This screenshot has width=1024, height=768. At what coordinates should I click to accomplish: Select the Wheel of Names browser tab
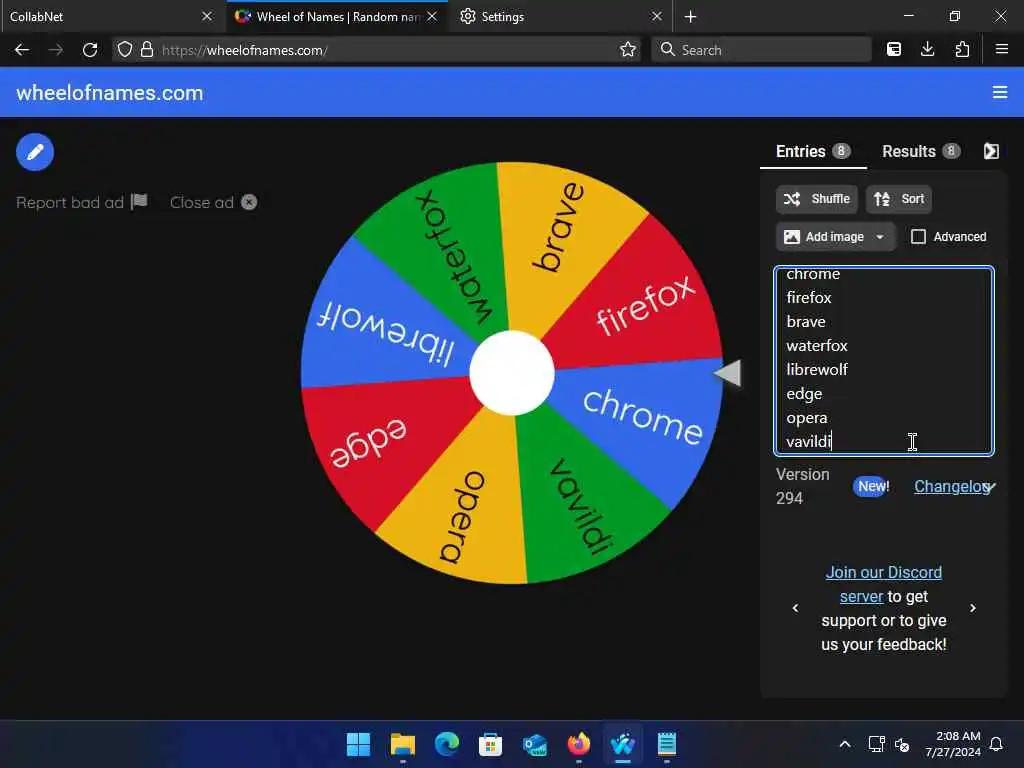coord(337,16)
